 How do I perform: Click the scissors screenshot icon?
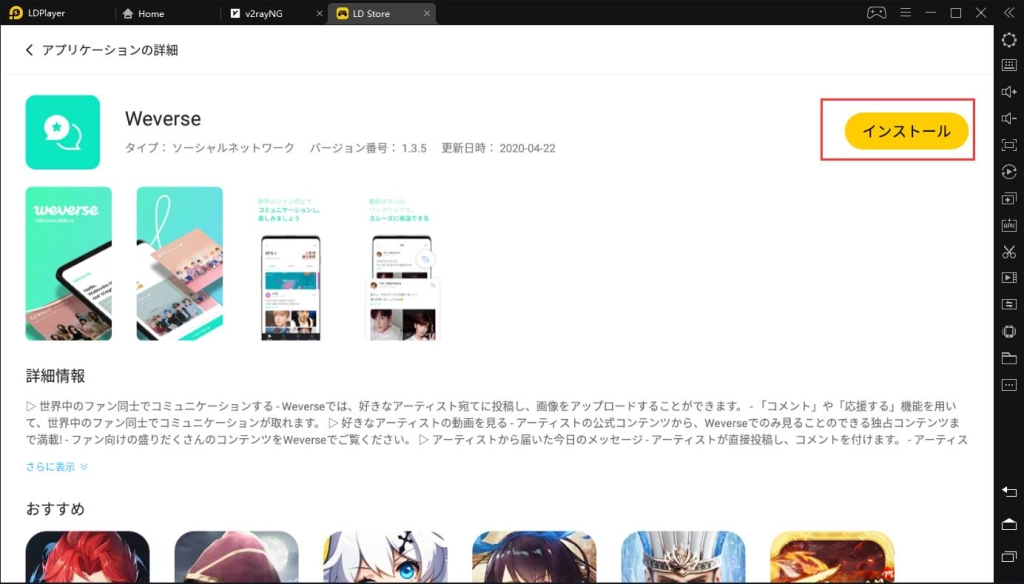point(1009,251)
